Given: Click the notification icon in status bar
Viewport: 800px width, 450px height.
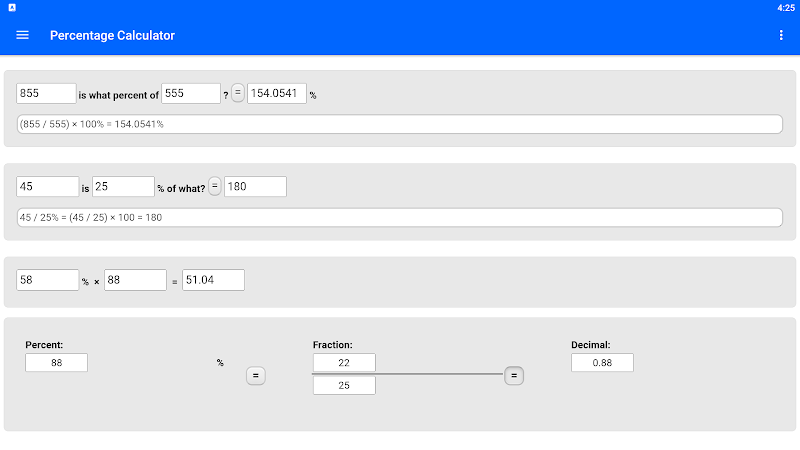Looking at the screenshot, I should (12, 8).
